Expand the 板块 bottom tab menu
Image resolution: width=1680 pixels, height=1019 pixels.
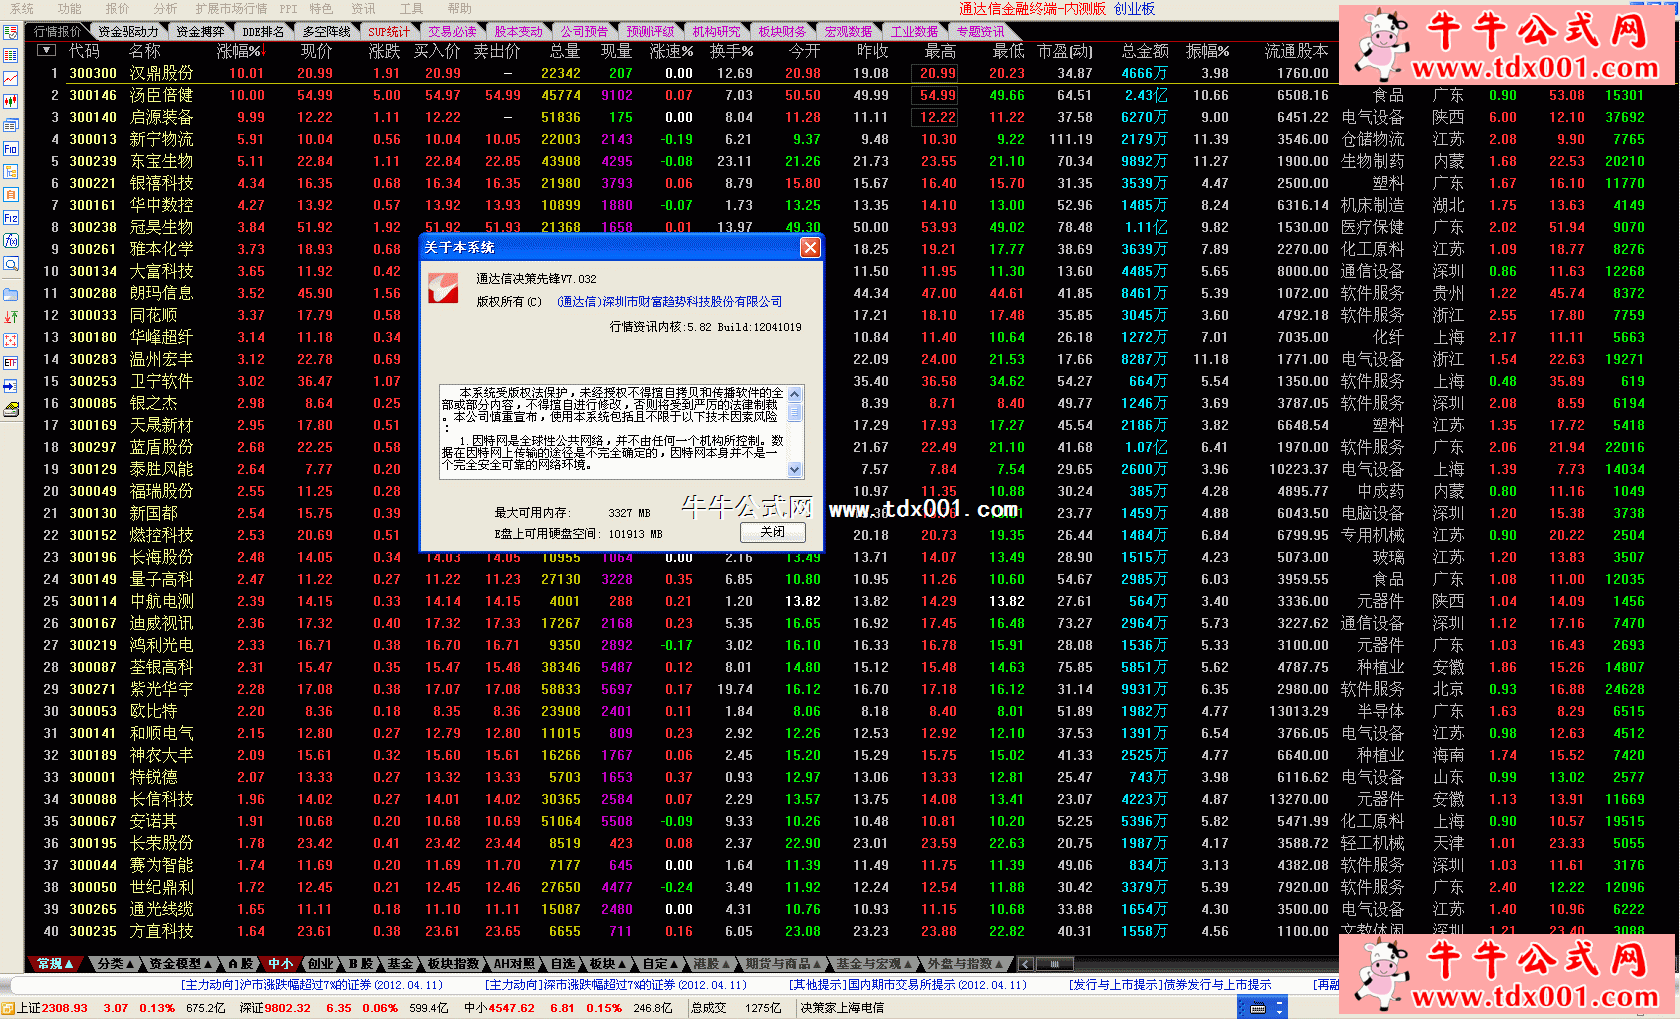point(607,964)
